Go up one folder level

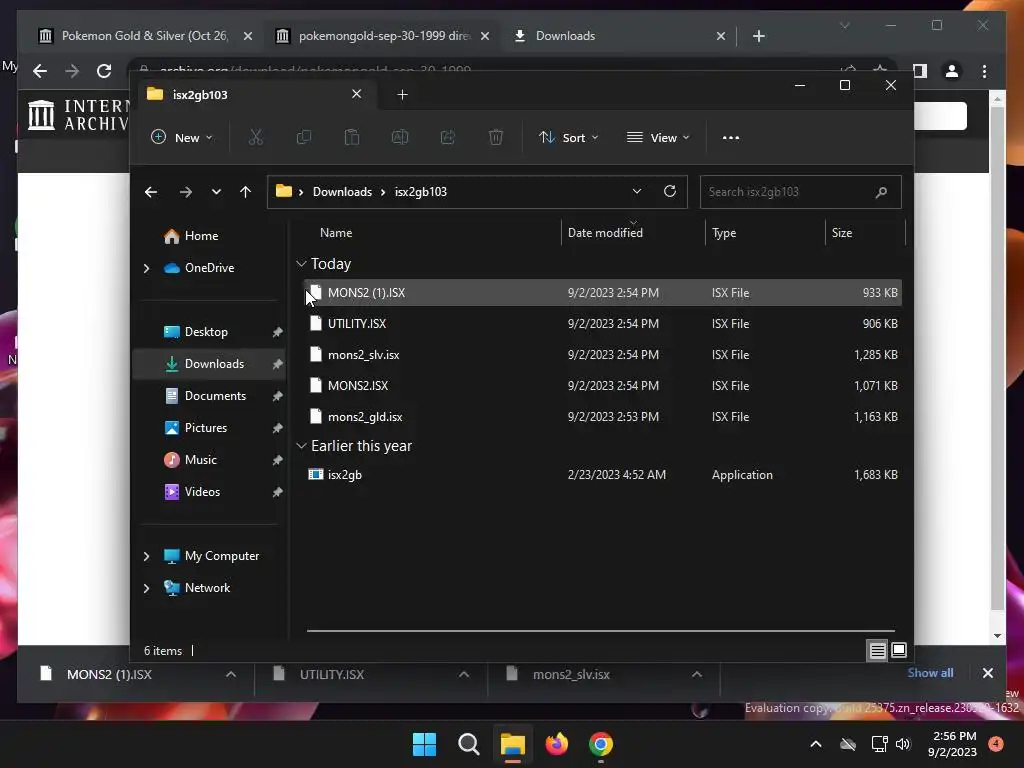coord(246,192)
